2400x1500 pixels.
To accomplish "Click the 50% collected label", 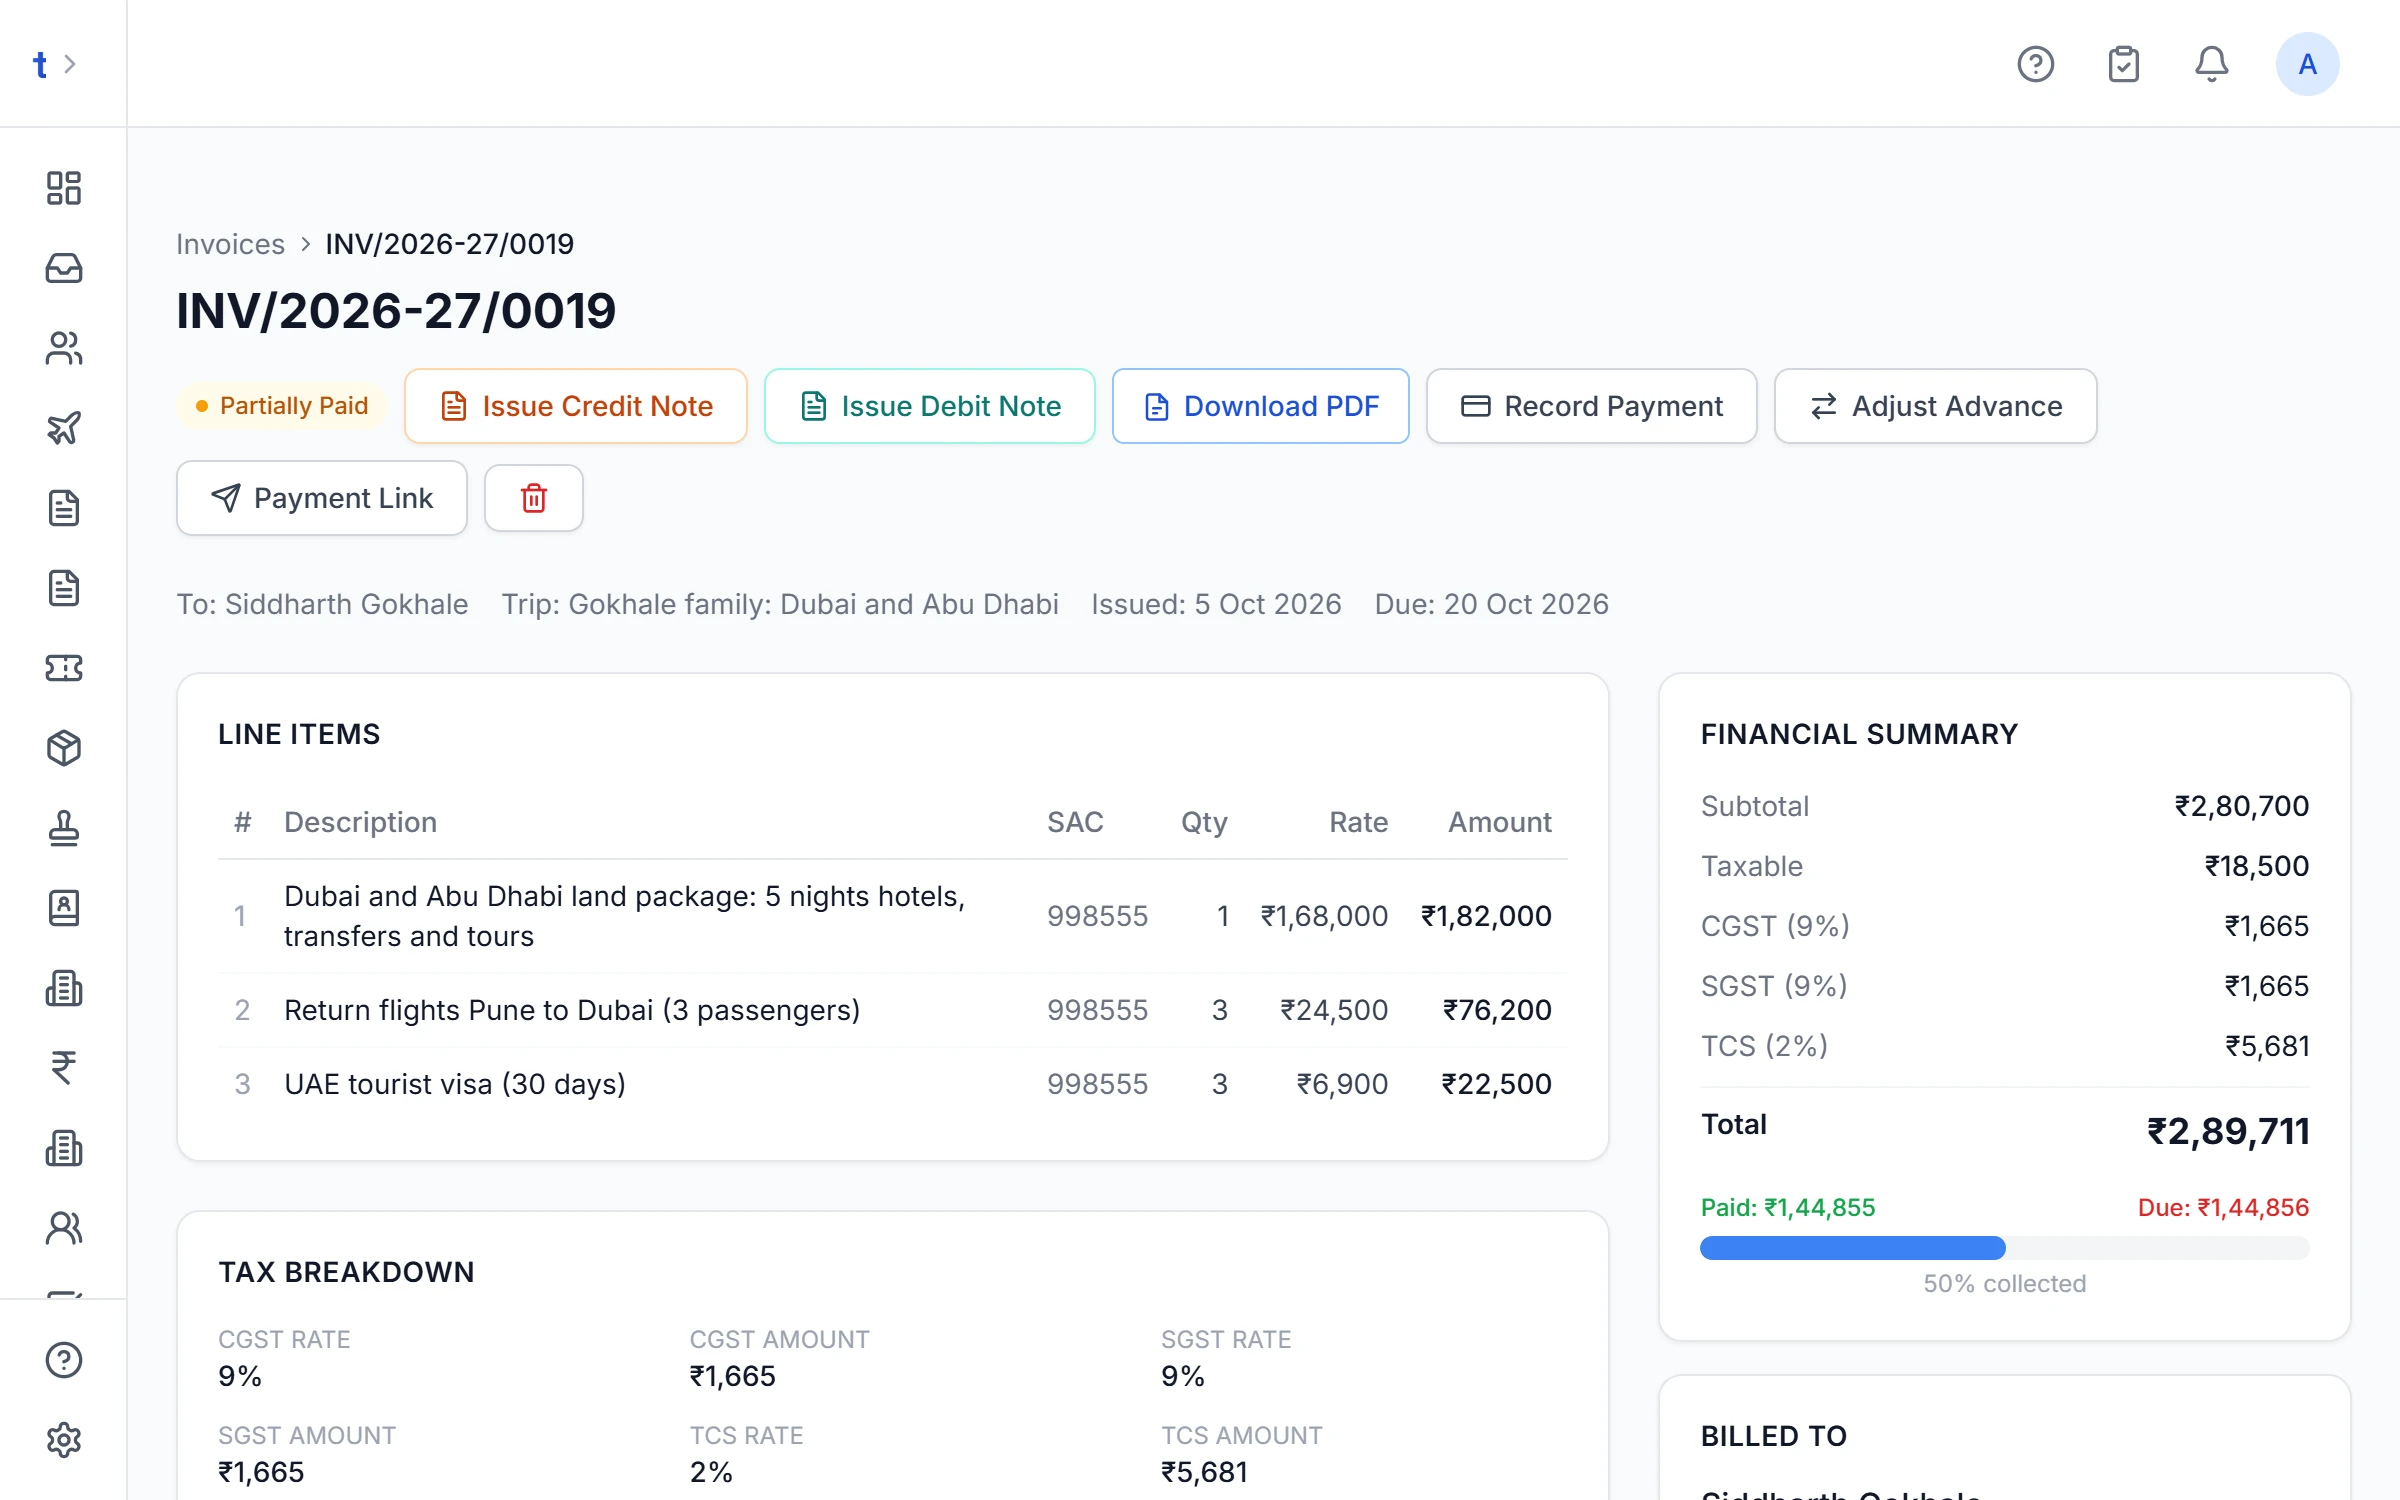I will pyautogui.click(x=2005, y=1284).
